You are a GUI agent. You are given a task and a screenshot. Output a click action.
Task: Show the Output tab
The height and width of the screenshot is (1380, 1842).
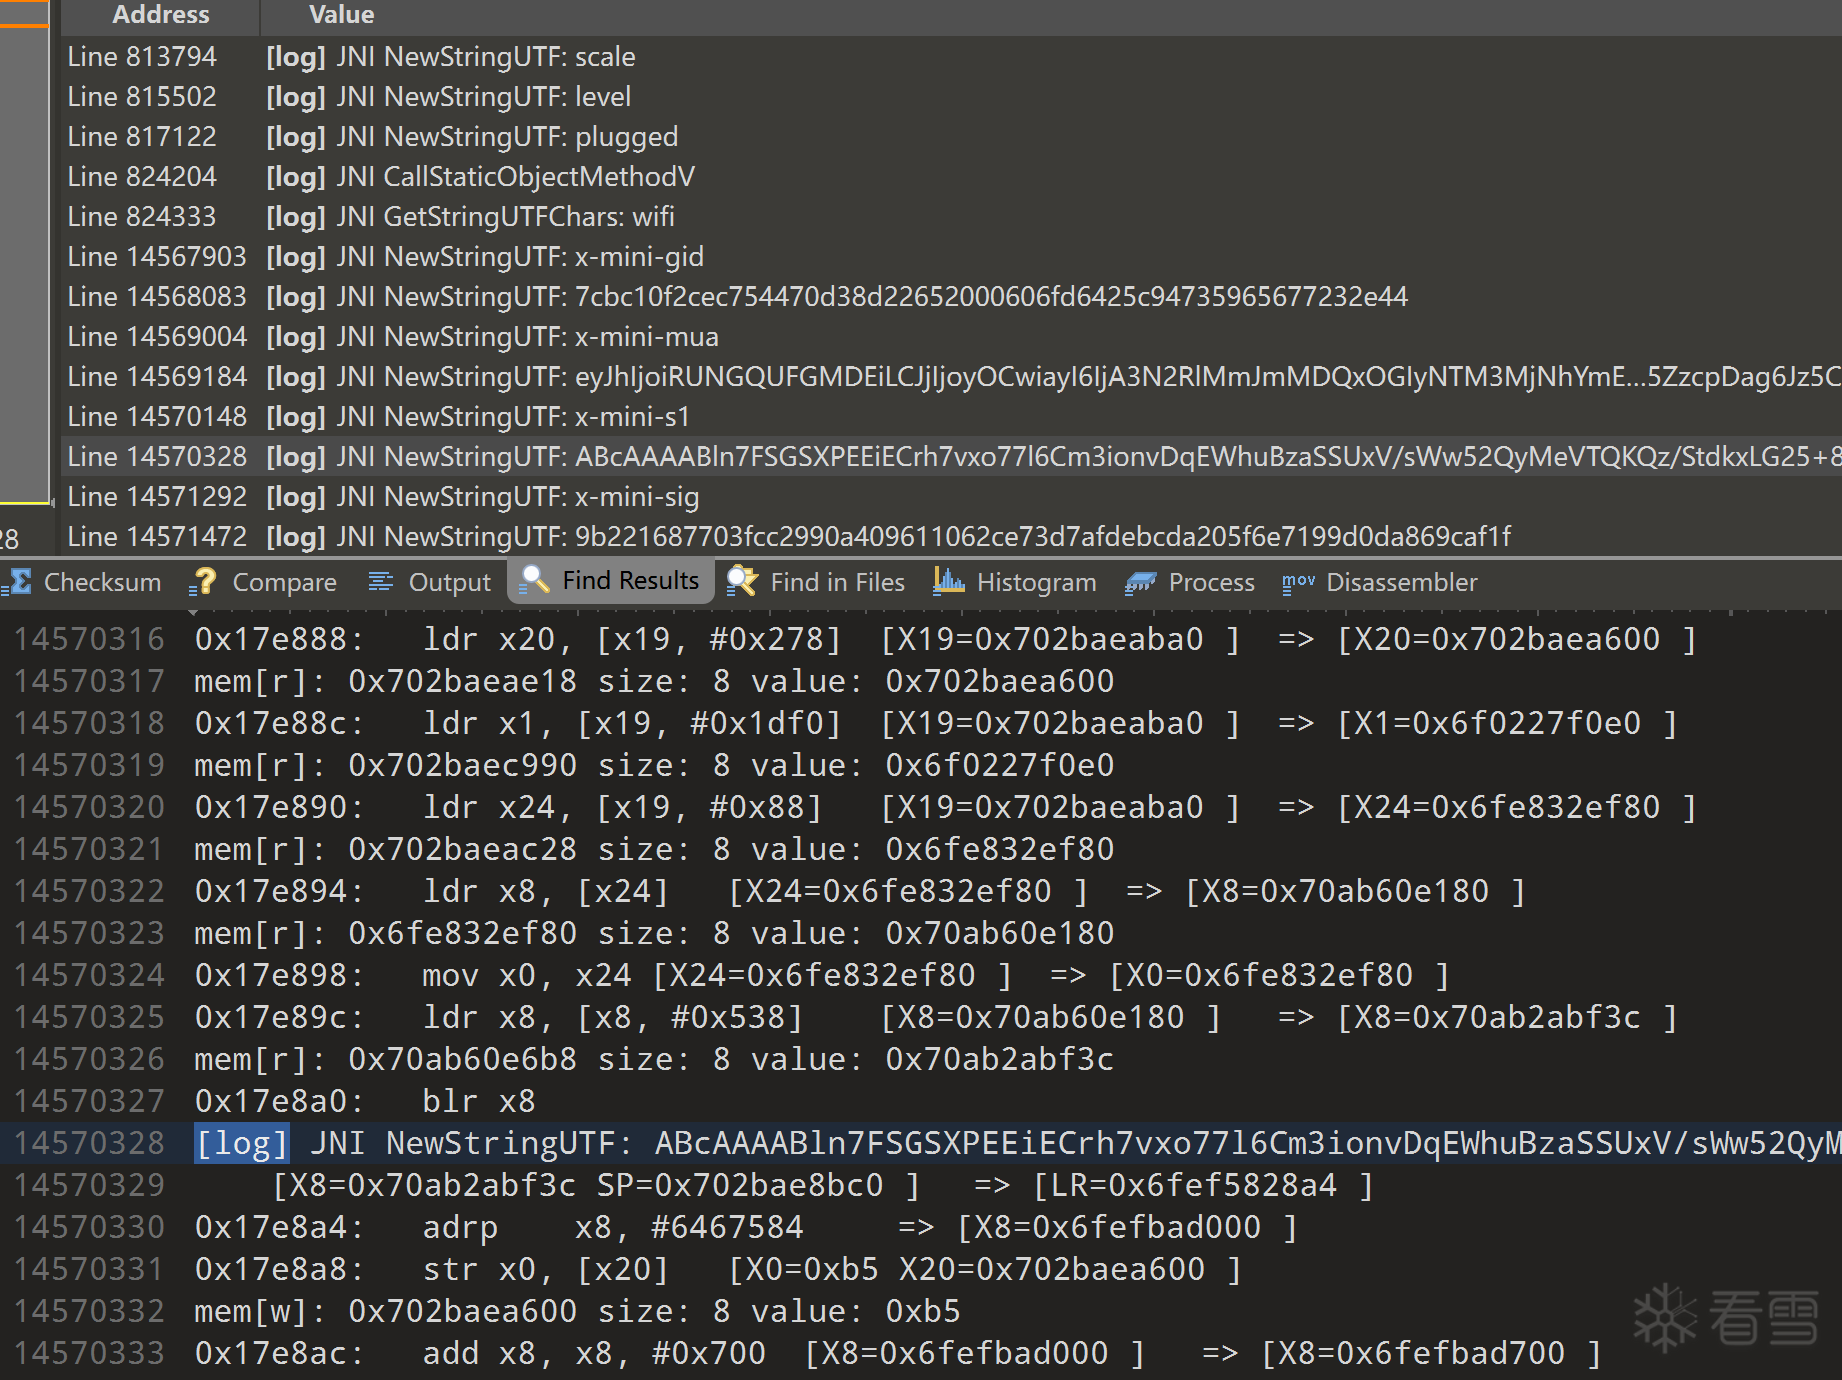tap(430, 582)
